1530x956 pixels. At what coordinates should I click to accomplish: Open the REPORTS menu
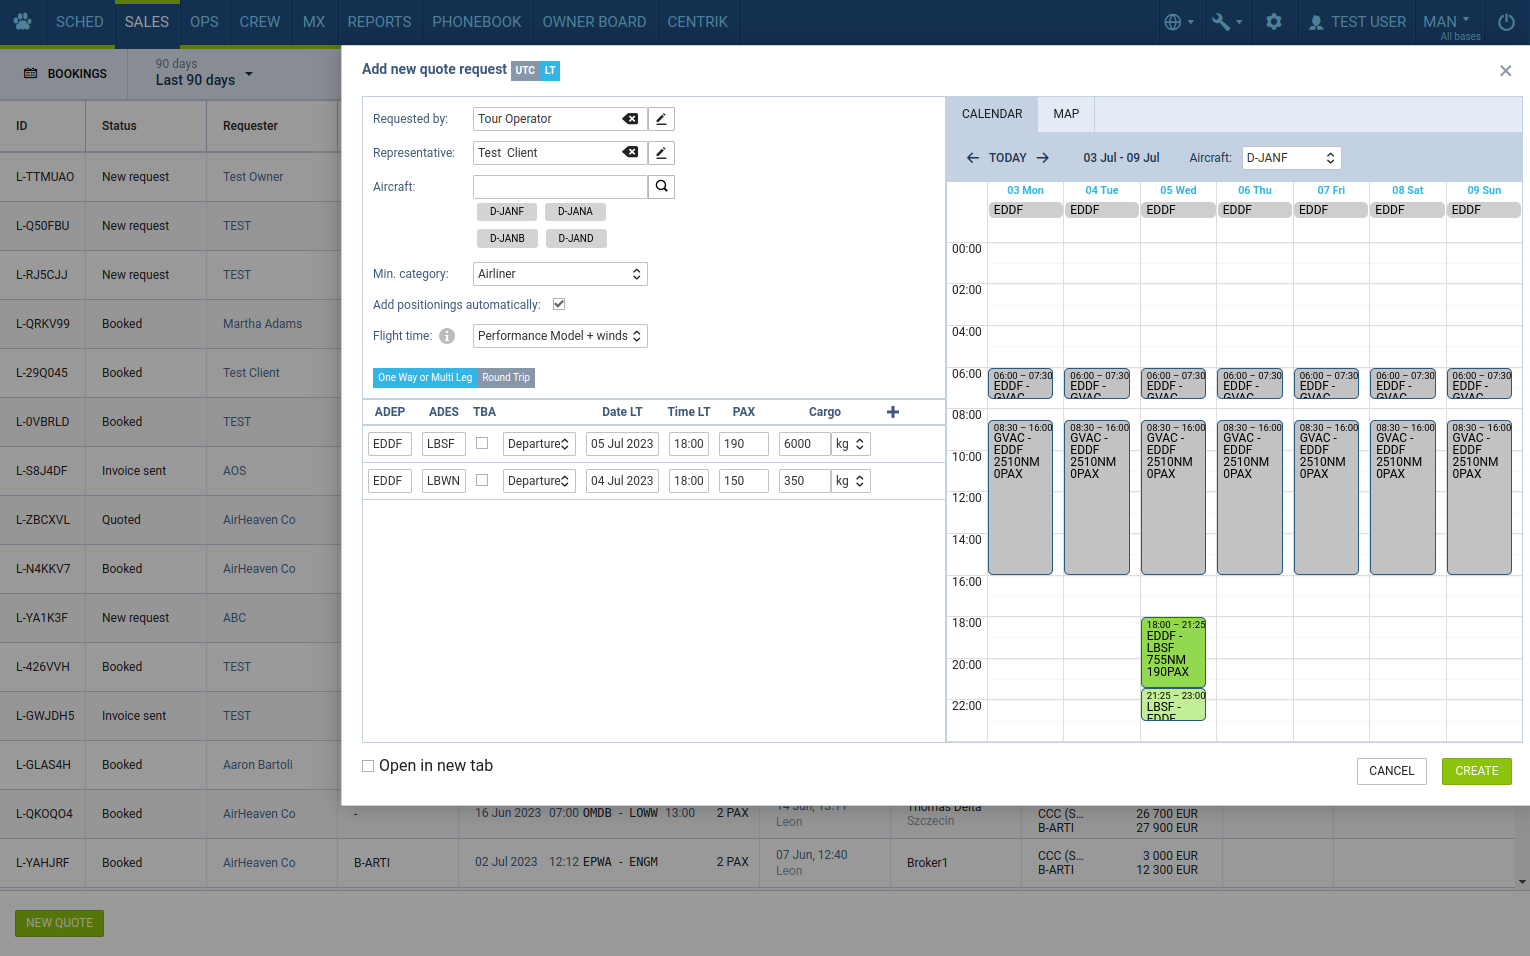click(x=379, y=22)
